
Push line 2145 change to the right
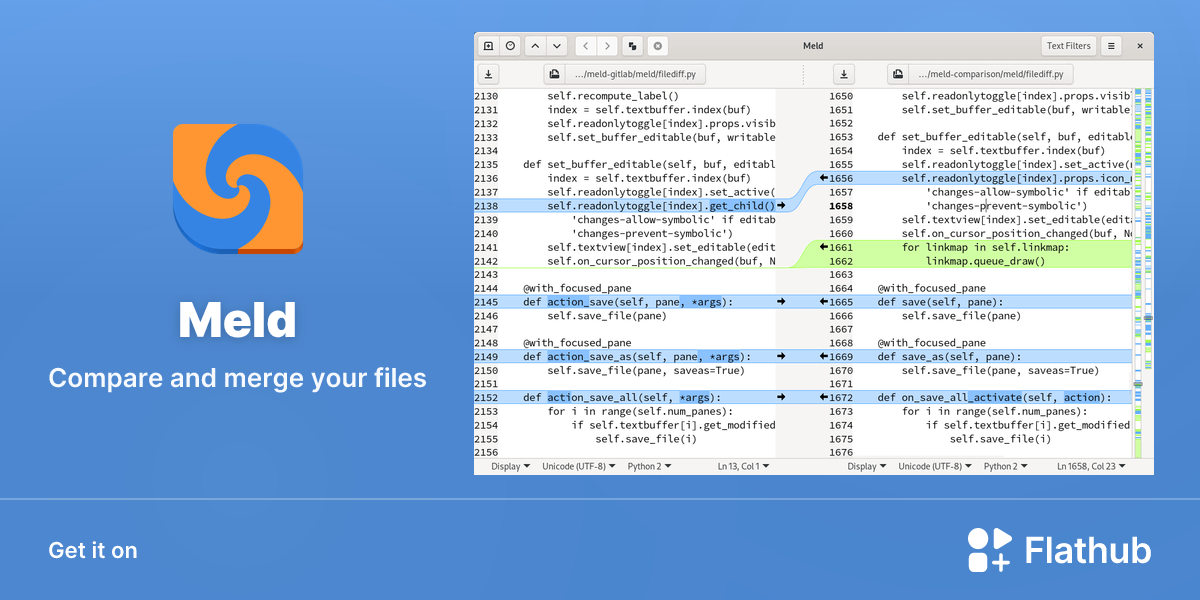782,301
